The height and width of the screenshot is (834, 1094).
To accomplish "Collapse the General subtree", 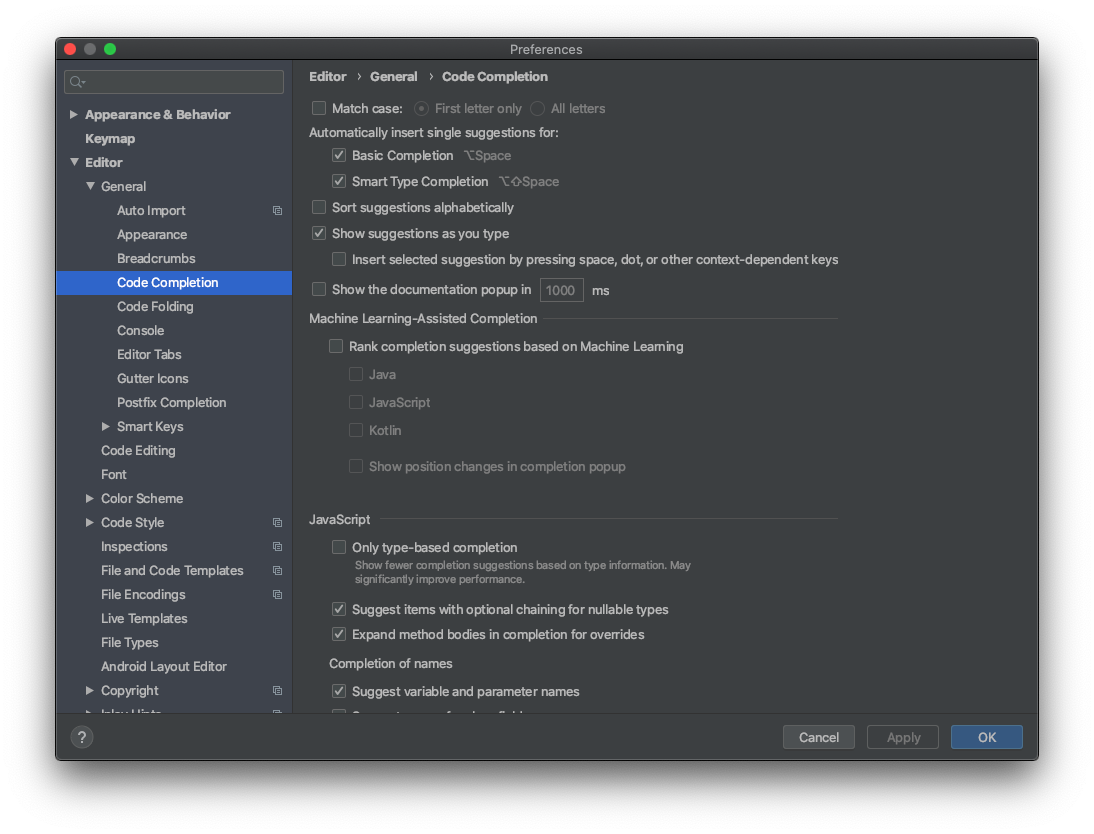I will pyautogui.click(x=90, y=186).
